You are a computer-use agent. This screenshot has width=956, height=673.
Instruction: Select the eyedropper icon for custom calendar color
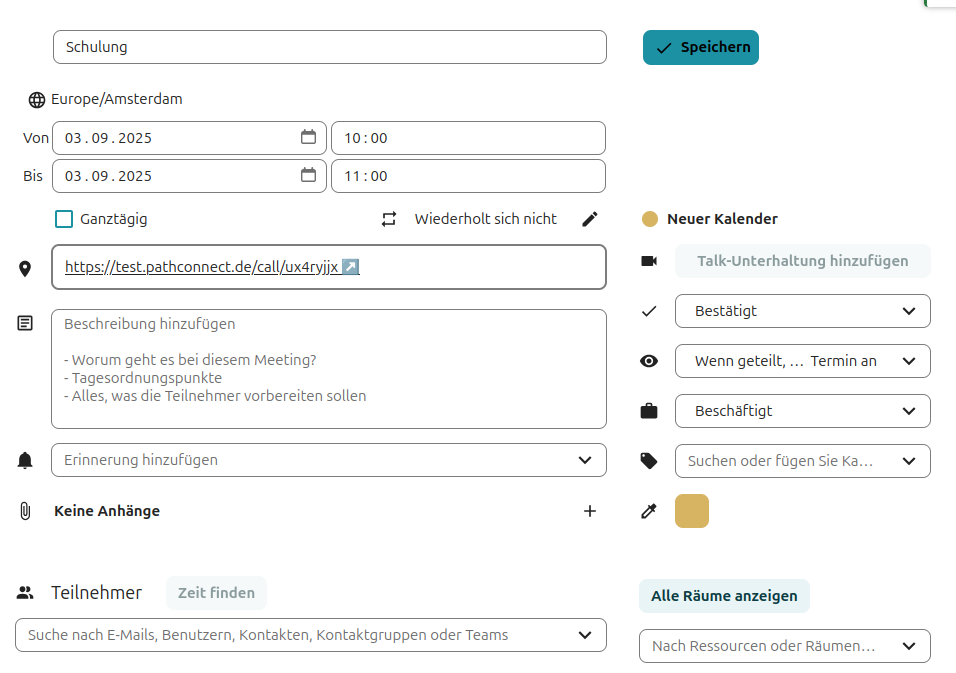coord(649,510)
